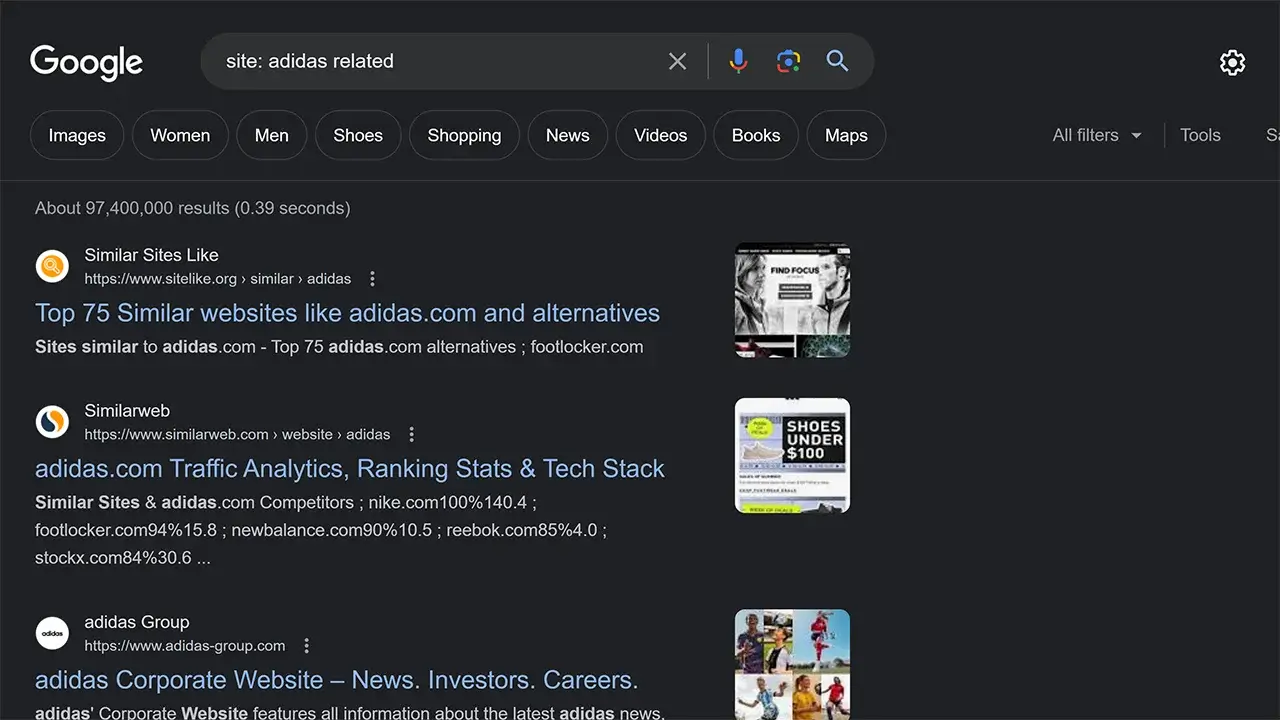The width and height of the screenshot is (1280, 720).
Task: Click the Google logo
Action: [87, 62]
